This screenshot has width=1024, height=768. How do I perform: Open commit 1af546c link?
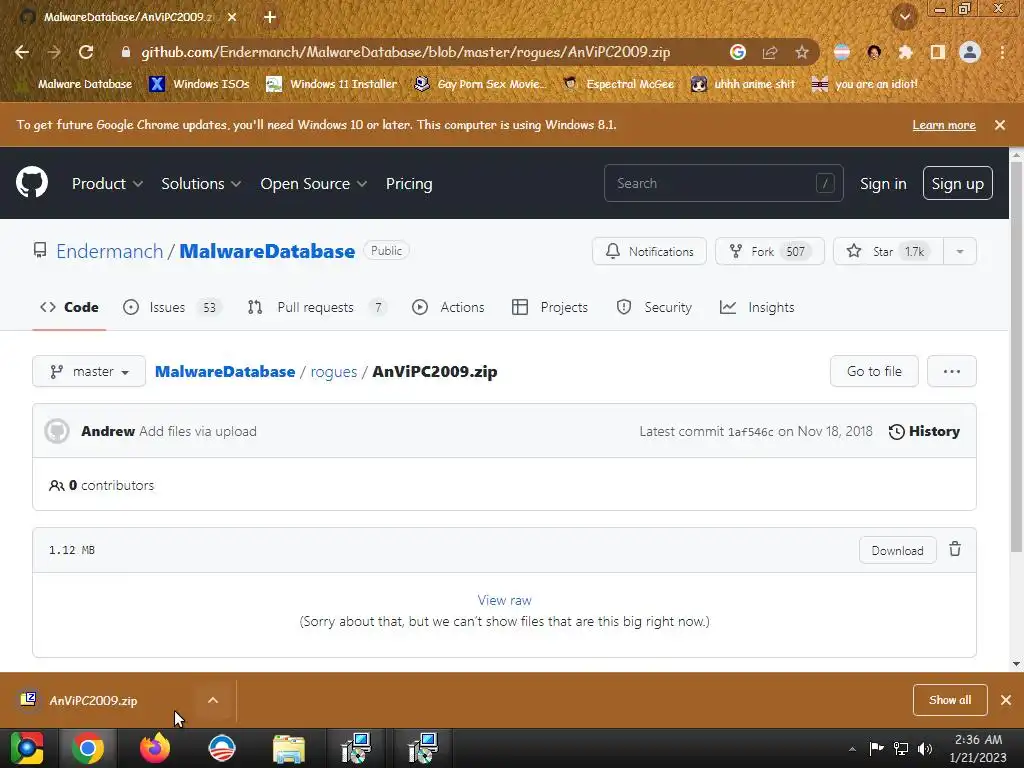[750, 432]
